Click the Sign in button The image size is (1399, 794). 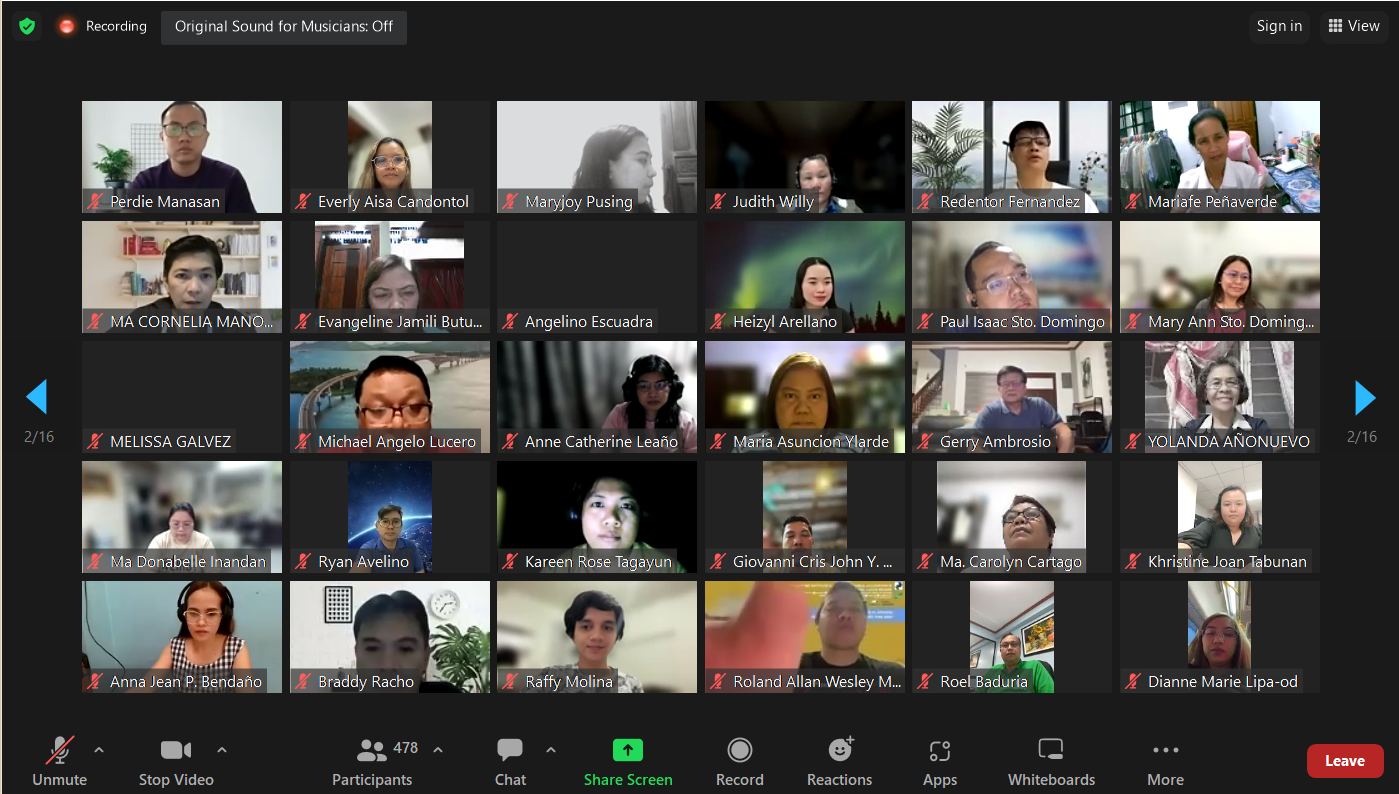[1279, 27]
